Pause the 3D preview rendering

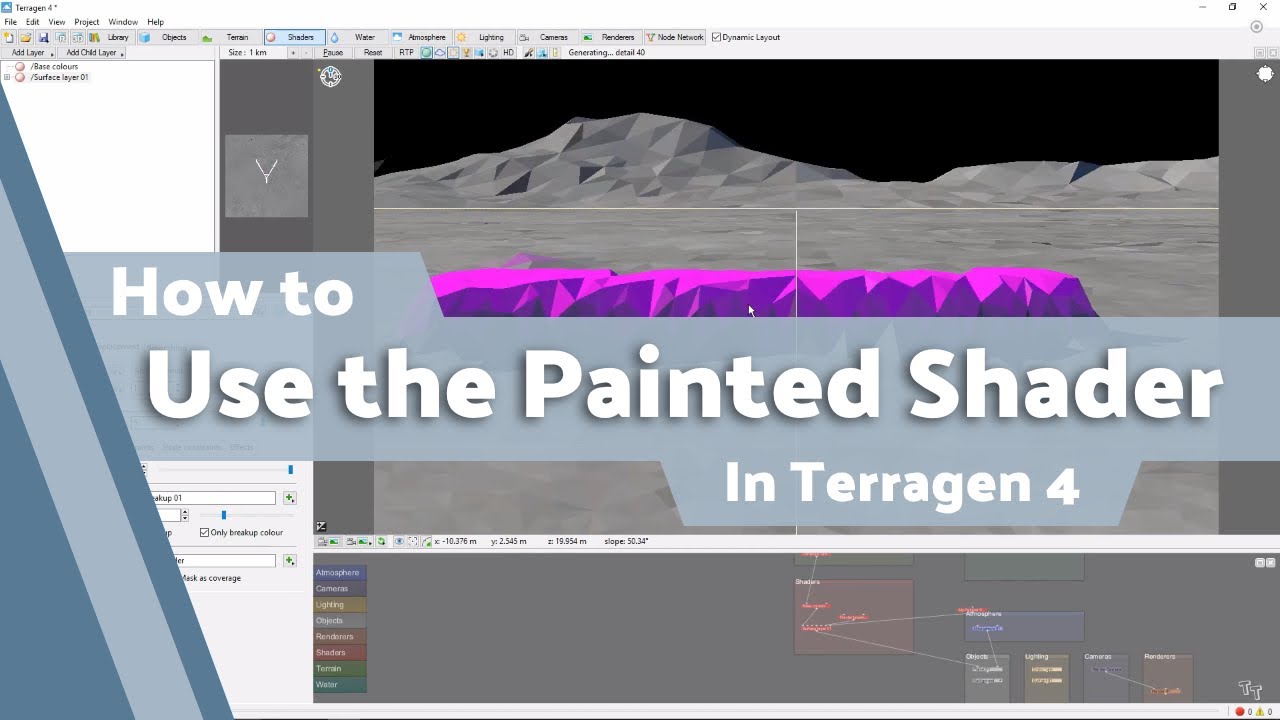pos(333,52)
